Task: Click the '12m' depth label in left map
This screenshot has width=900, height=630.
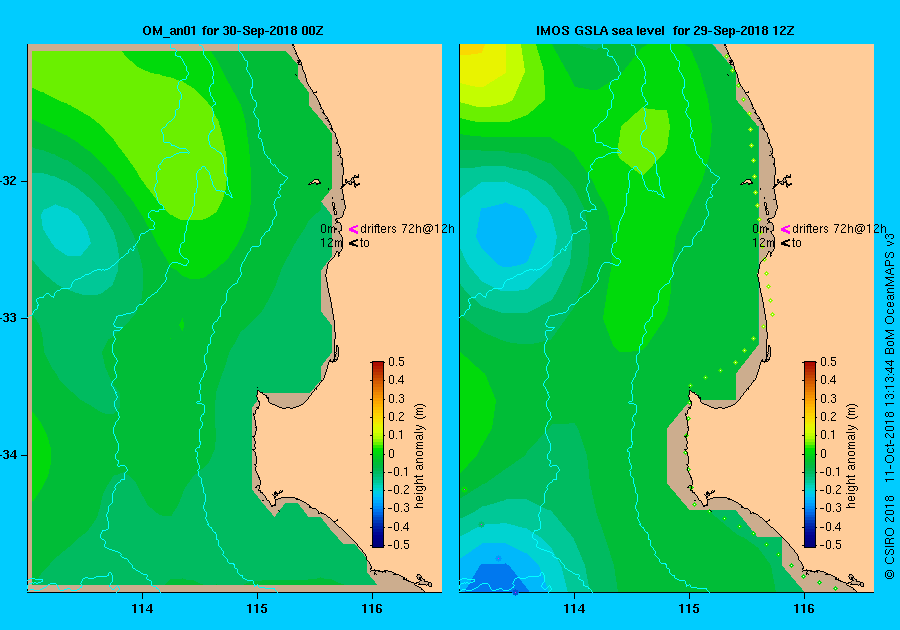Action: (332, 243)
